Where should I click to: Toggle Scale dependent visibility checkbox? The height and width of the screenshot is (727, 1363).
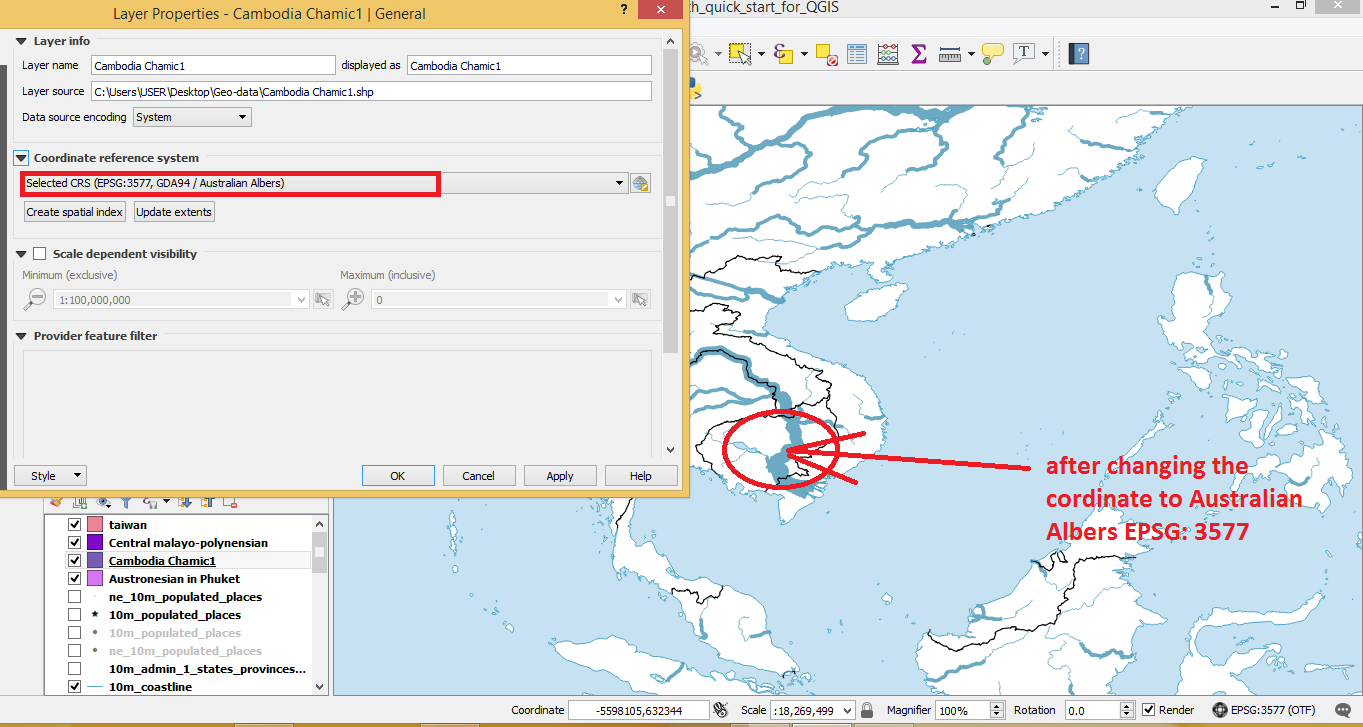pos(40,254)
